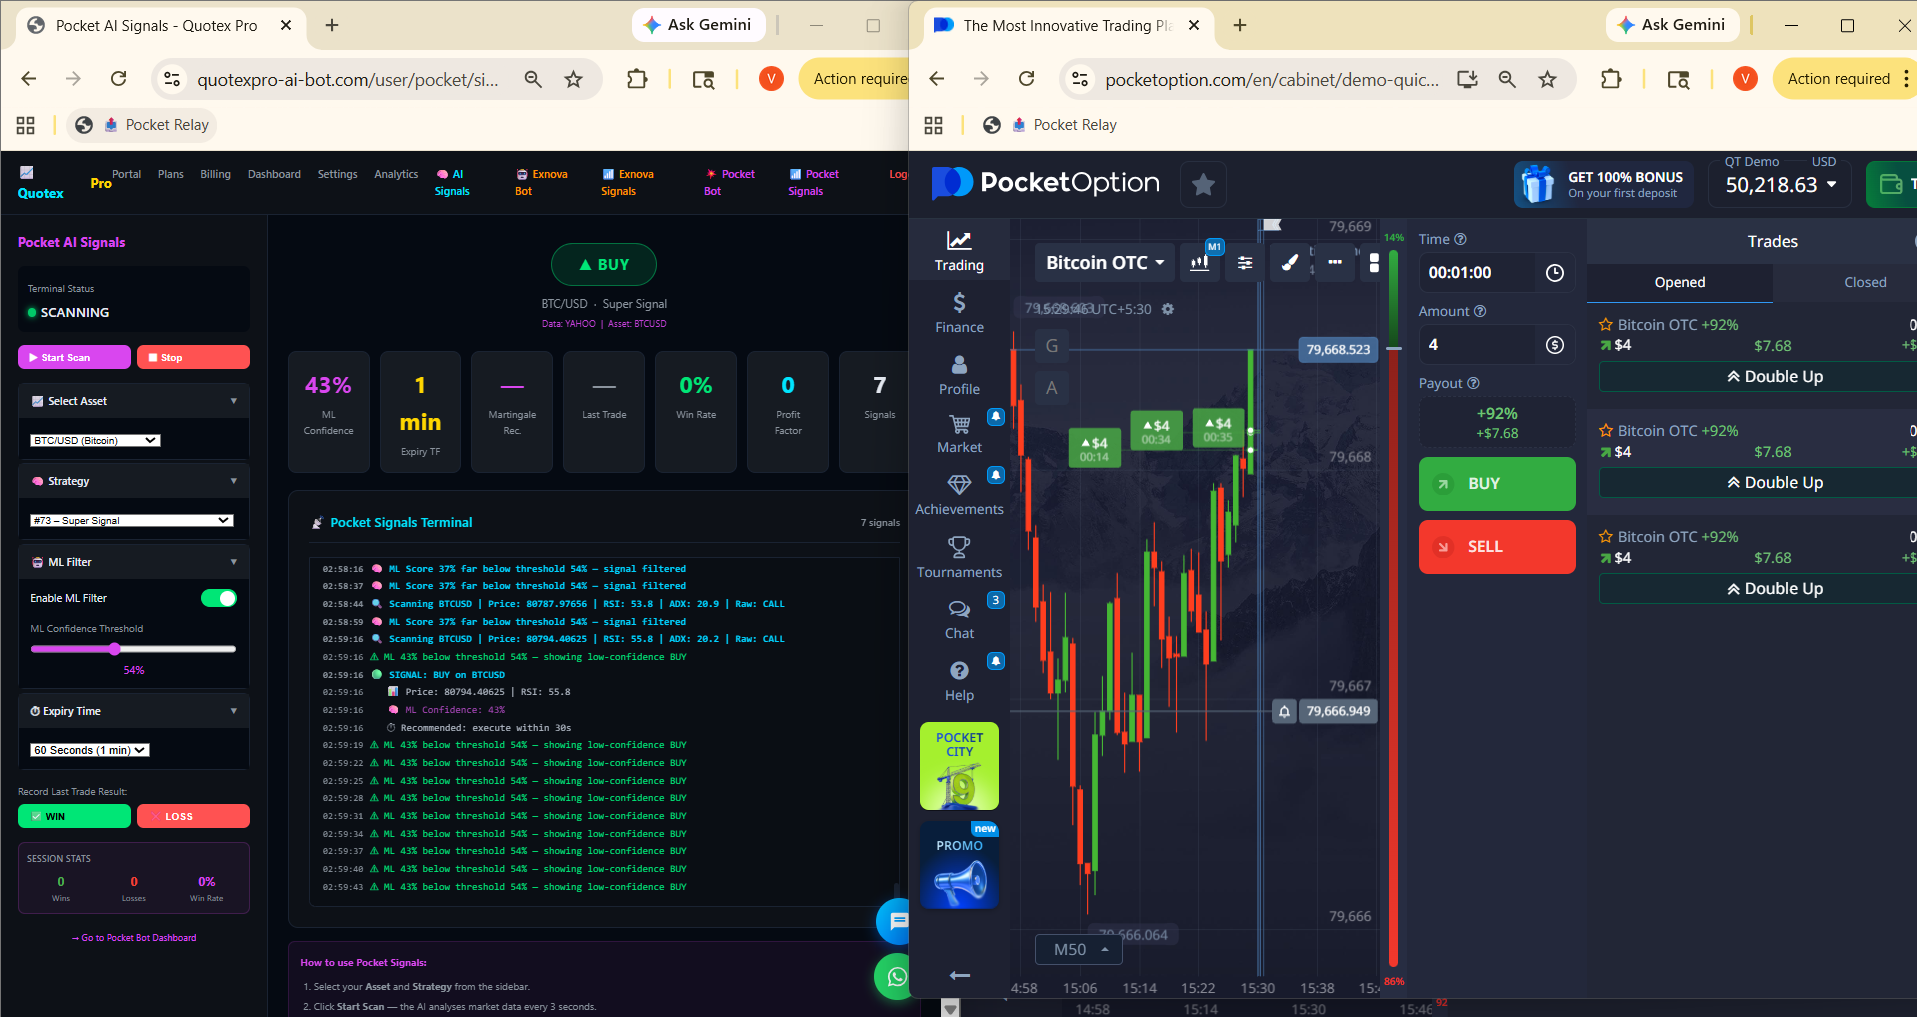This screenshot has height=1017, width=1917.
Task: Click the price alert bell icon on chart
Action: tap(1285, 711)
